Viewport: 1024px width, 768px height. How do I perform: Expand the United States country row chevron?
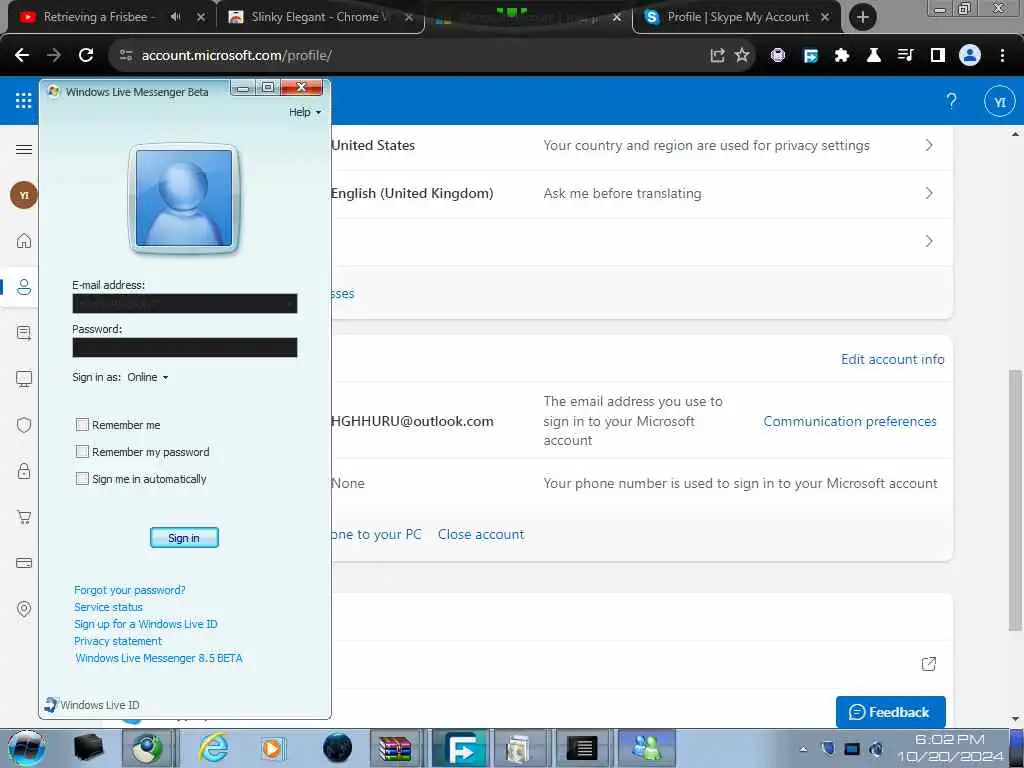pyautogui.click(x=929, y=145)
